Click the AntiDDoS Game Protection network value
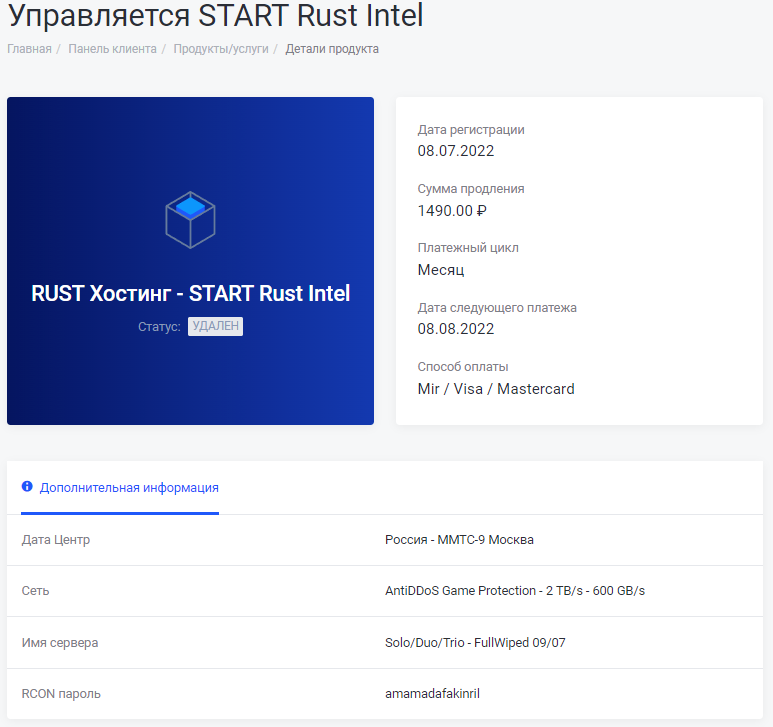Viewport: 773px width, 727px height. (x=515, y=591)
